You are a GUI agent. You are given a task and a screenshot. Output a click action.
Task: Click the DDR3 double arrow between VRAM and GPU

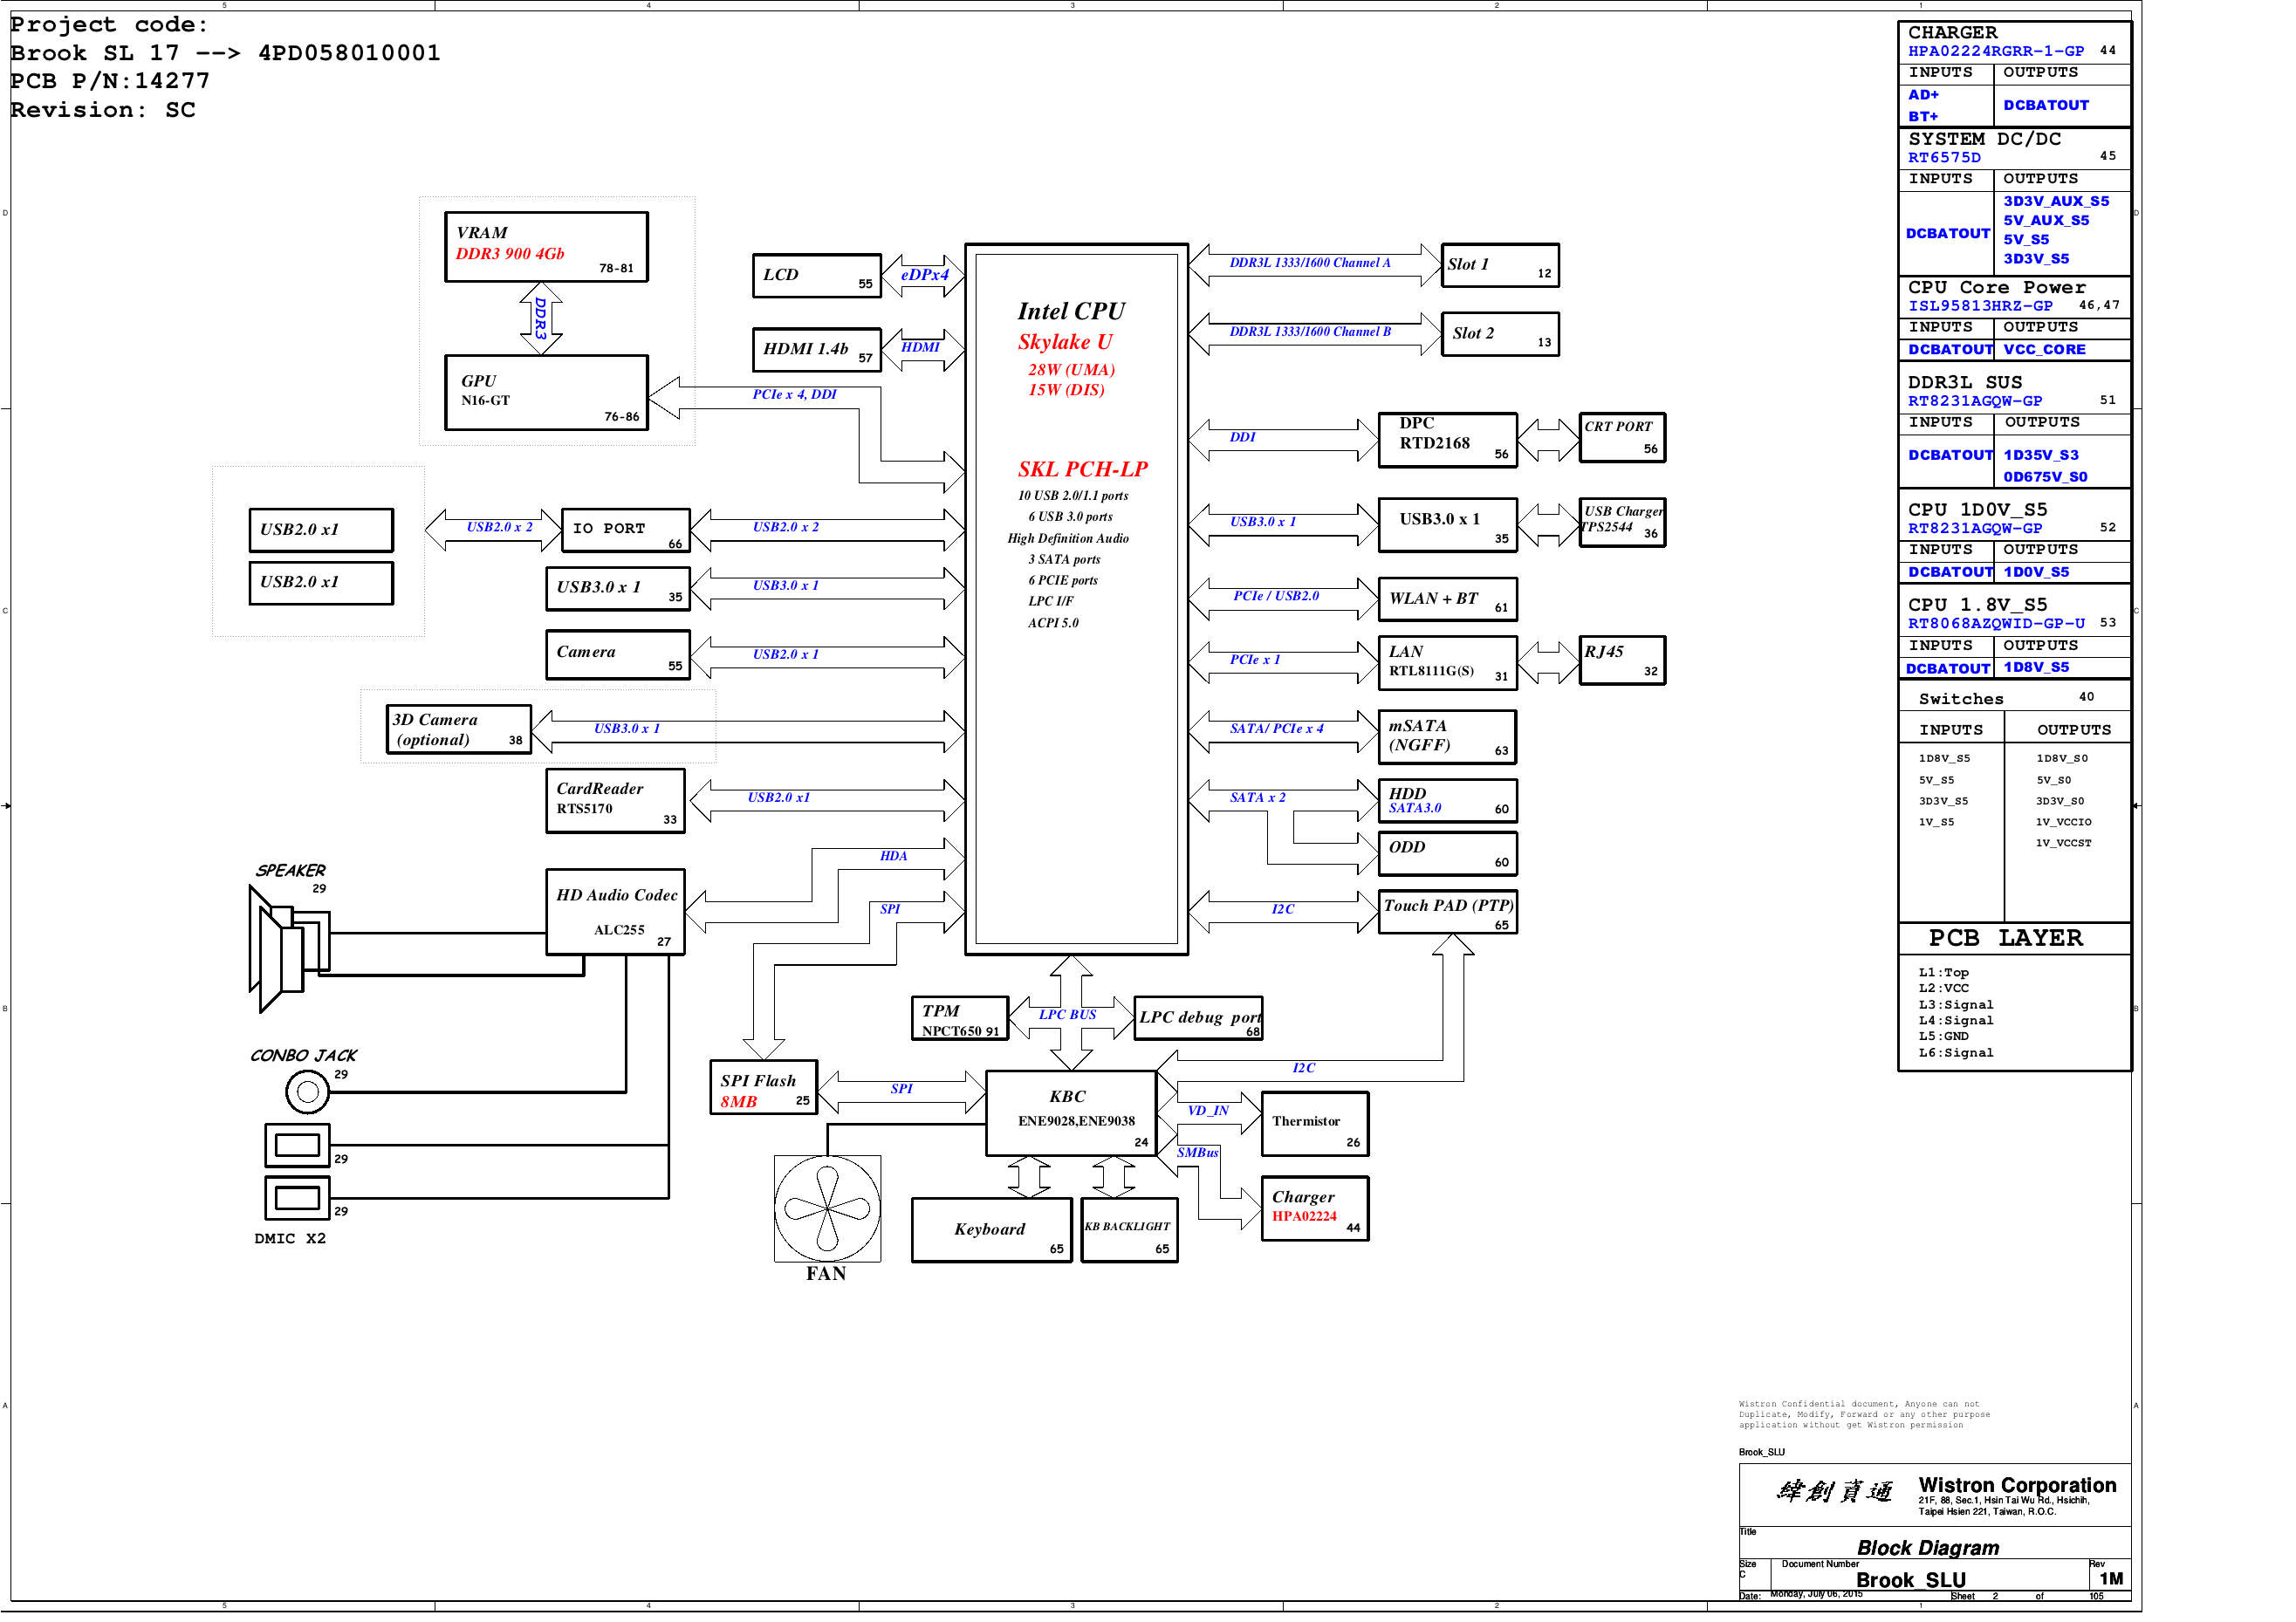point(541,318)
